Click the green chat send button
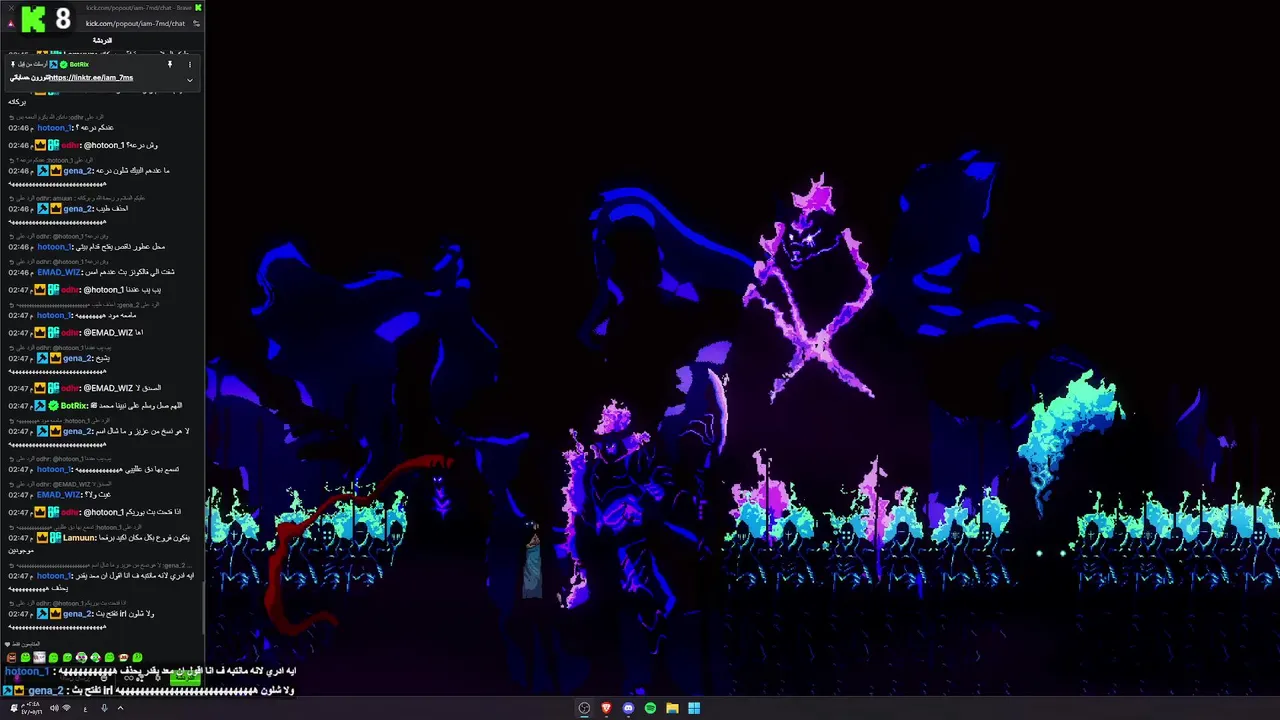The image size is (1280, 720). [185, 678]
